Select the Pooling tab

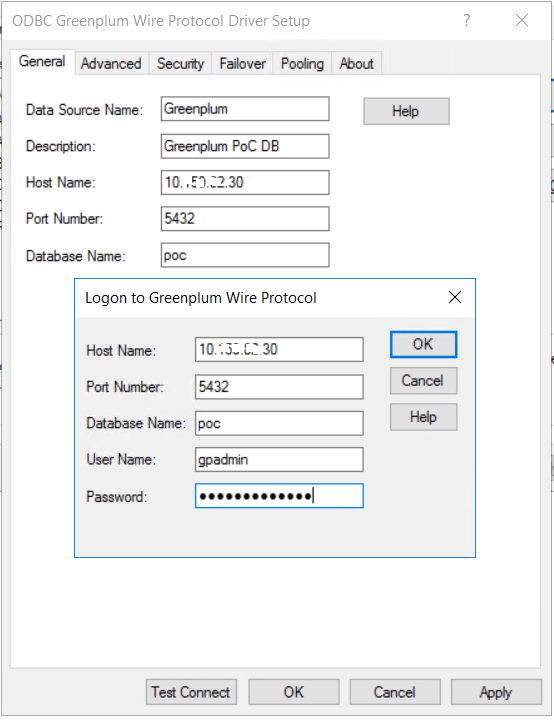302,63
